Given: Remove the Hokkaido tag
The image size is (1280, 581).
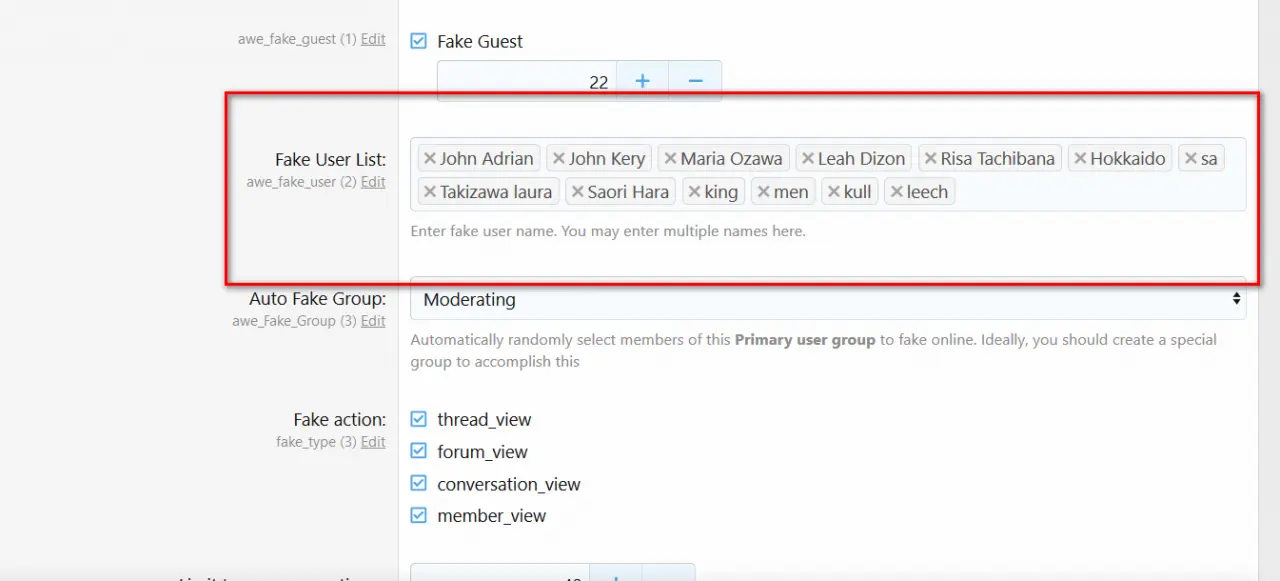Looking at the screenshot, I should (x=1080, y=159).
